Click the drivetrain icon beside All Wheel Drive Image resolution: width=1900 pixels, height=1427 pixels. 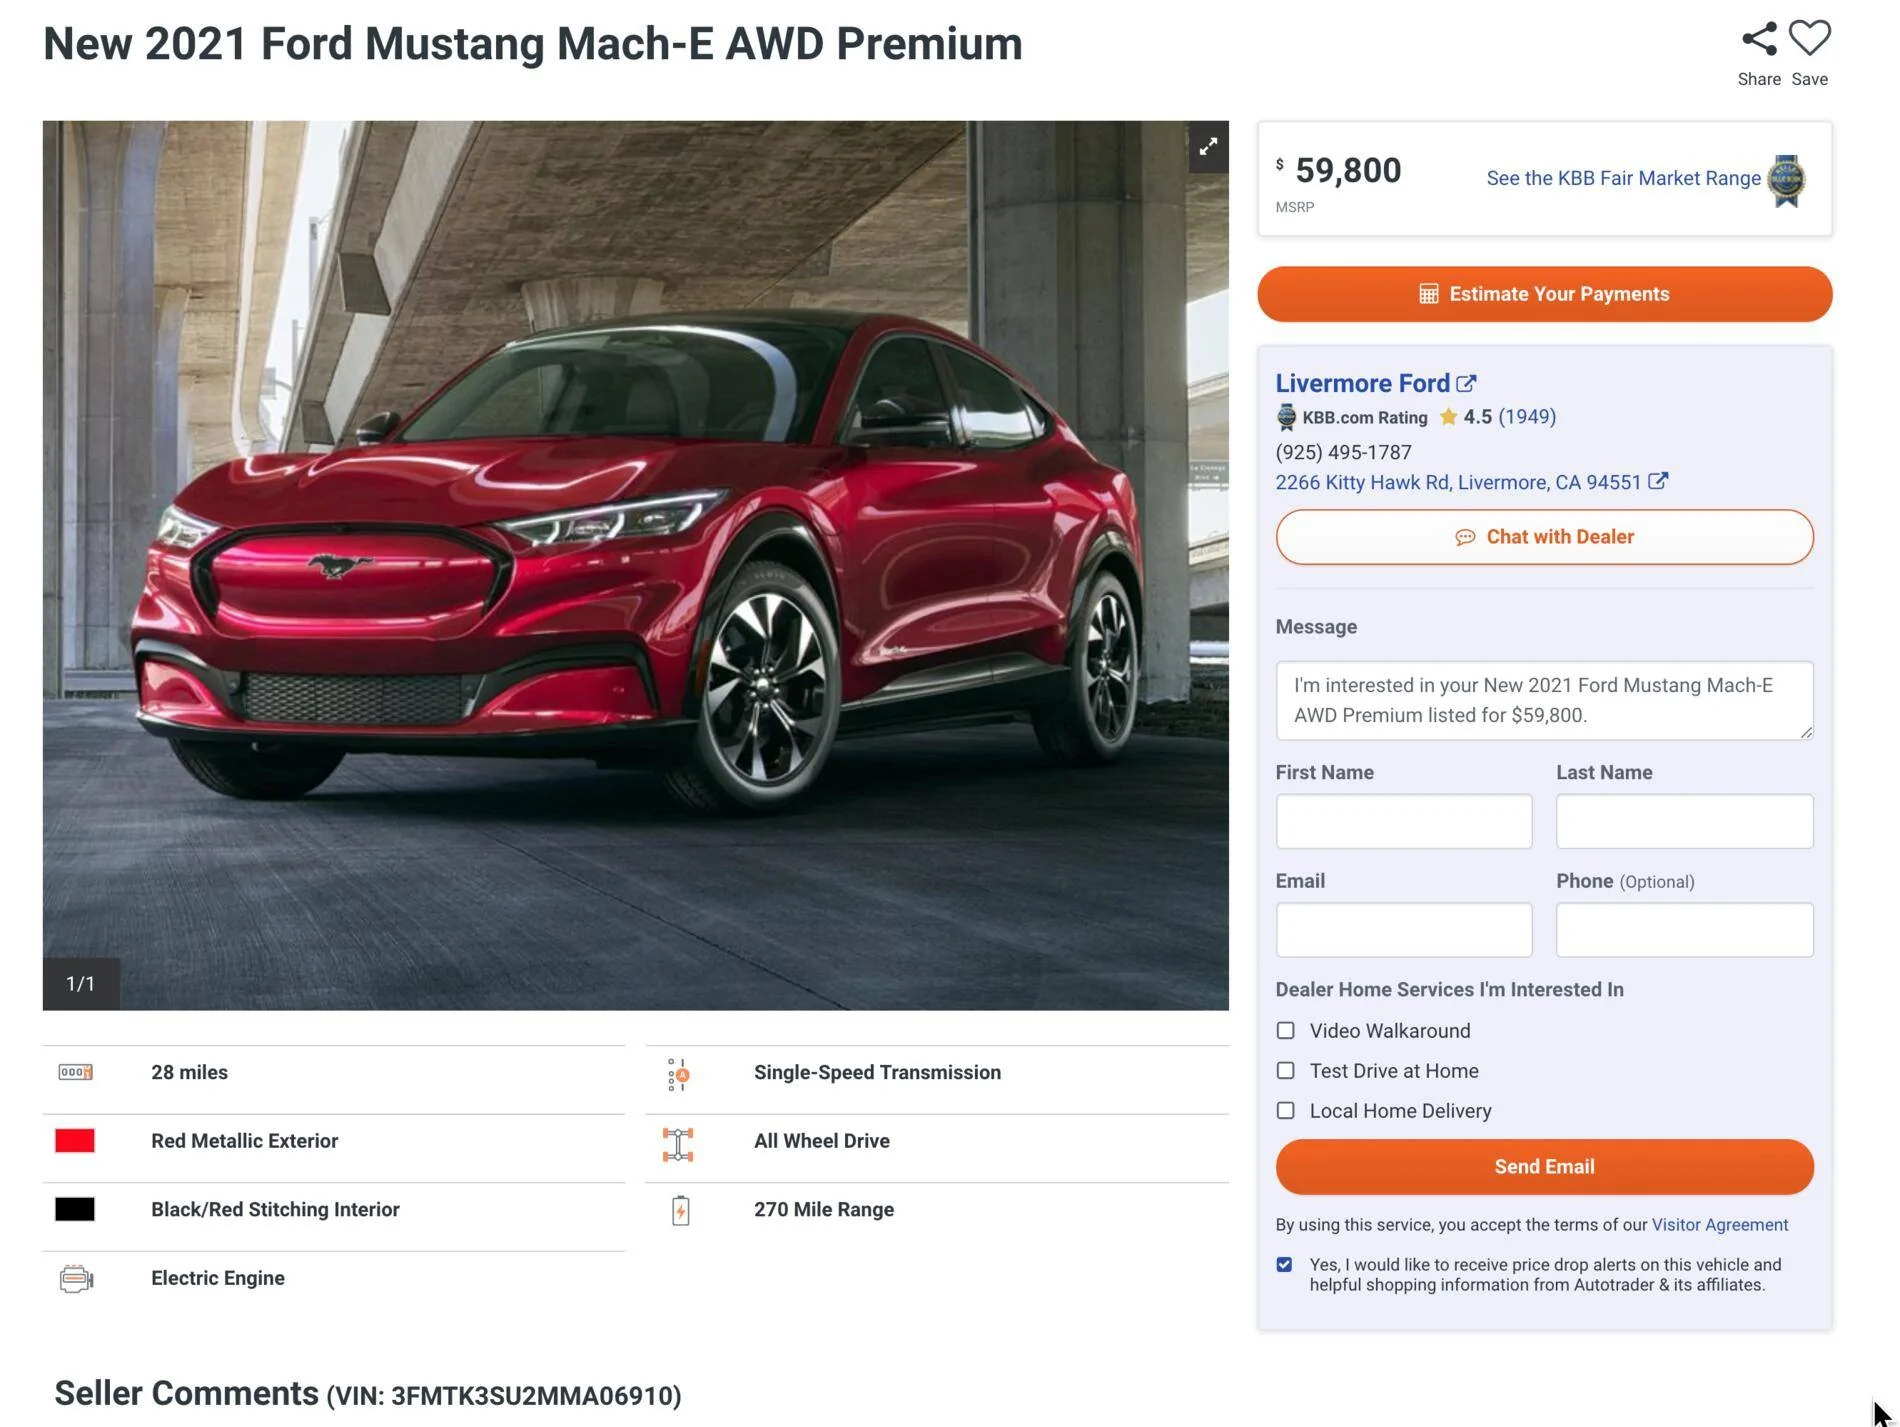click(678, 1144)
